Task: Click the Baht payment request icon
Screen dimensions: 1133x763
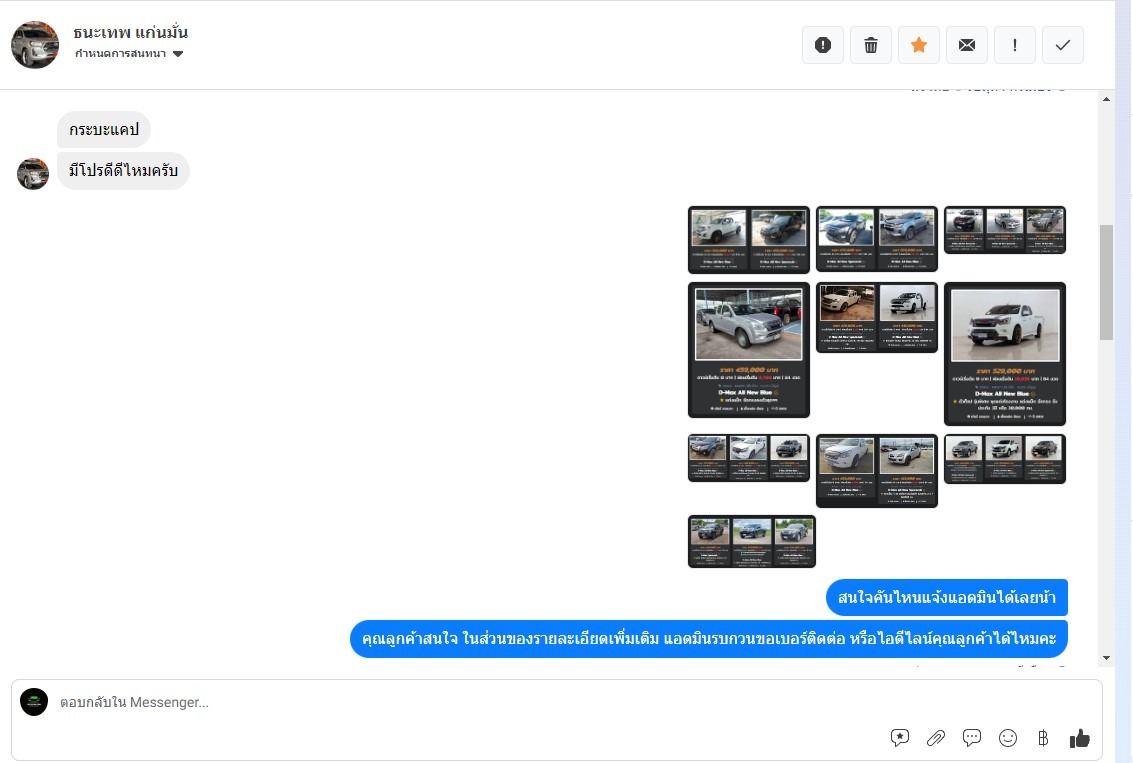Action: 1043,738
